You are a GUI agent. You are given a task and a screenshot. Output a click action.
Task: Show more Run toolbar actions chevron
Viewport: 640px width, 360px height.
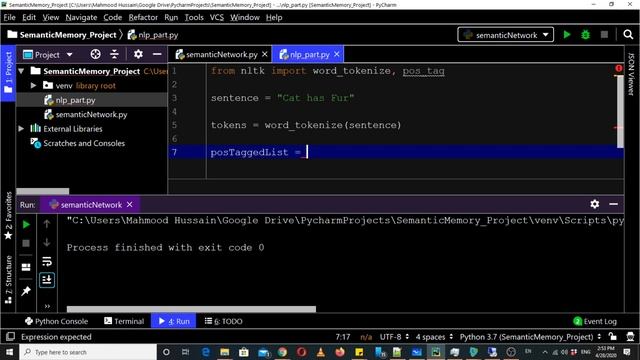tap(47, 306)
